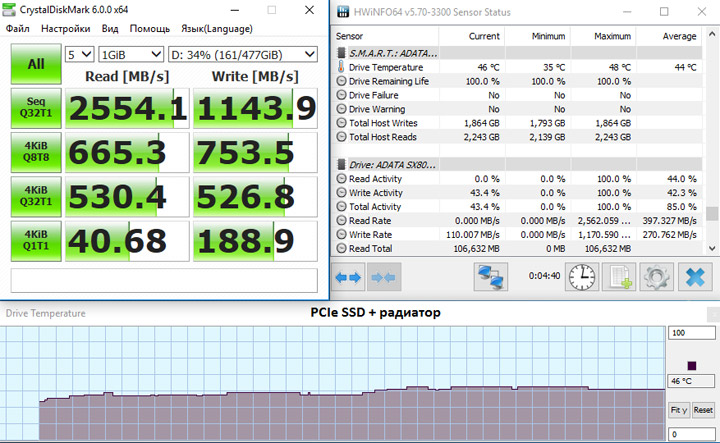720x443 pixels.
Task: Run the 4KiB Q32T1 test
Action: (x=36, y=196)
